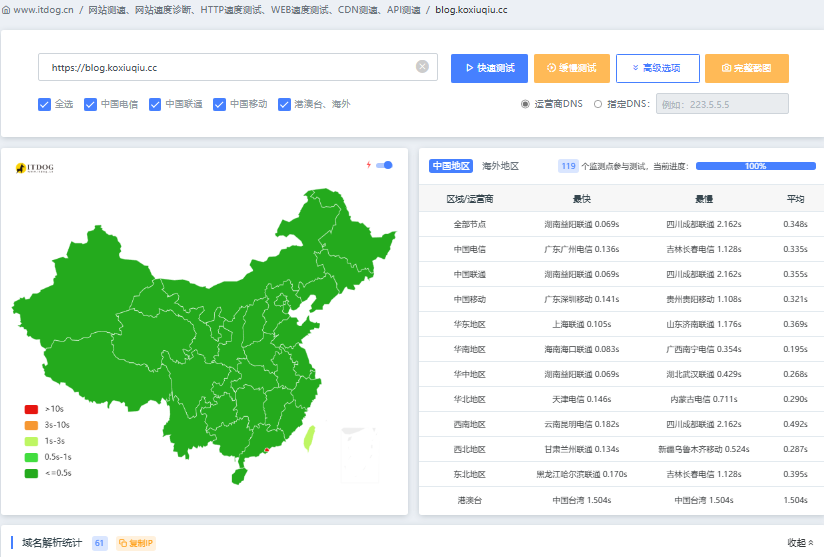Click the red lightning bolt icon above map
The image size is (824, 557).
pos(368,165)
